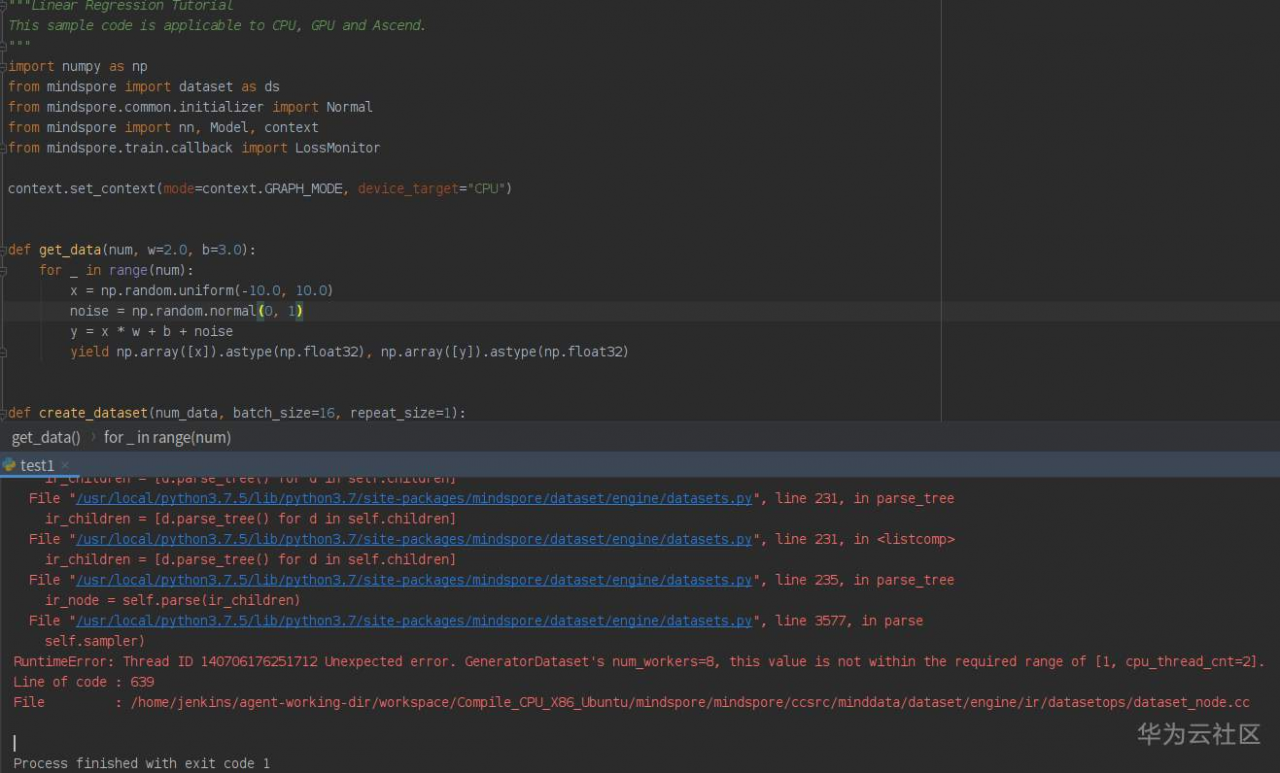Switch to the test1 run tab
This screenshot has width=1280, height=773.
coord(37,466)
